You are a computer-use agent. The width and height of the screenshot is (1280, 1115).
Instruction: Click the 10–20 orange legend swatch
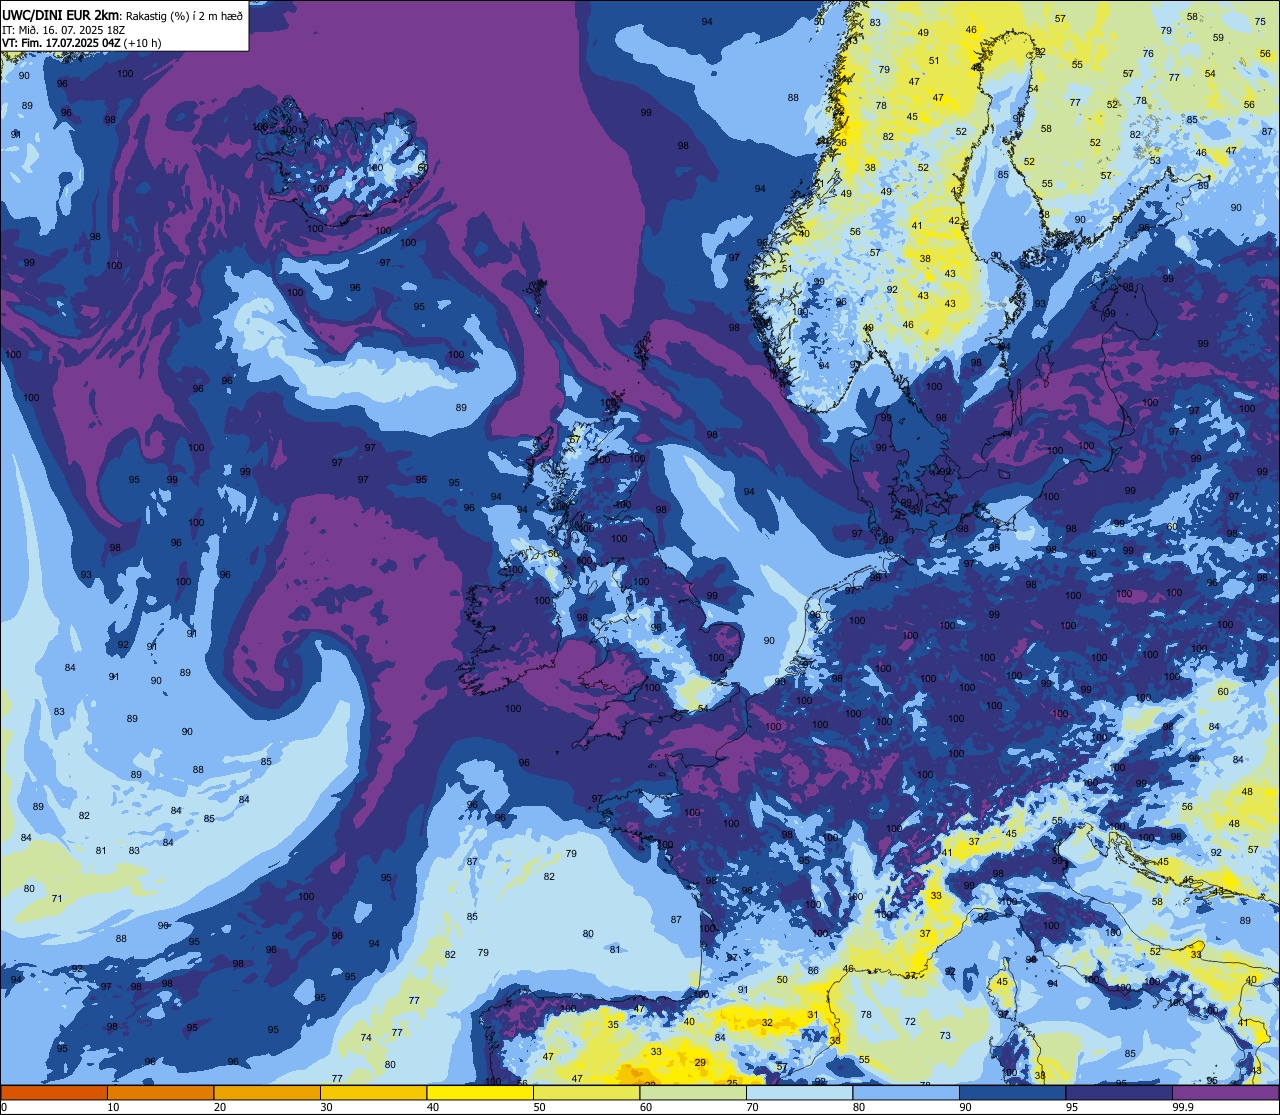[160, 1092]
